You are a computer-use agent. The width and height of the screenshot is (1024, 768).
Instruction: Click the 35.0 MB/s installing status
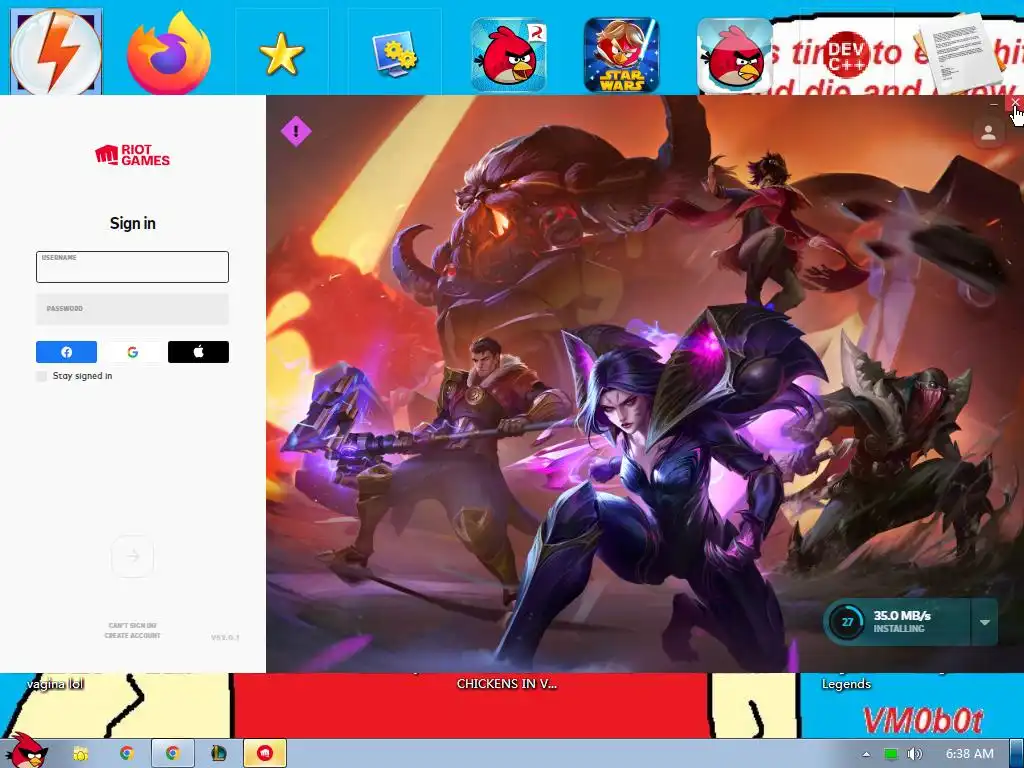pyautogui.click(x=902, y=622)
